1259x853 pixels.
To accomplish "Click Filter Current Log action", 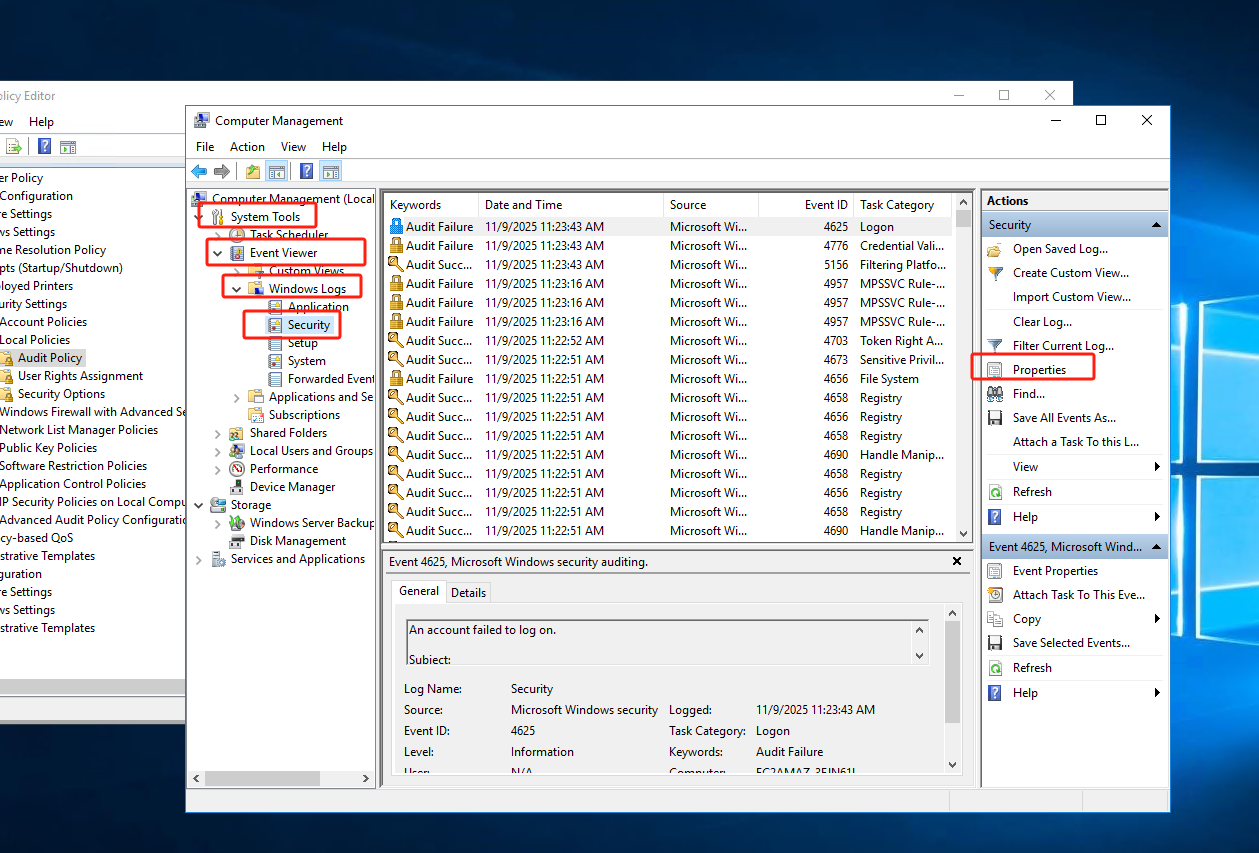I will 1062,346.
